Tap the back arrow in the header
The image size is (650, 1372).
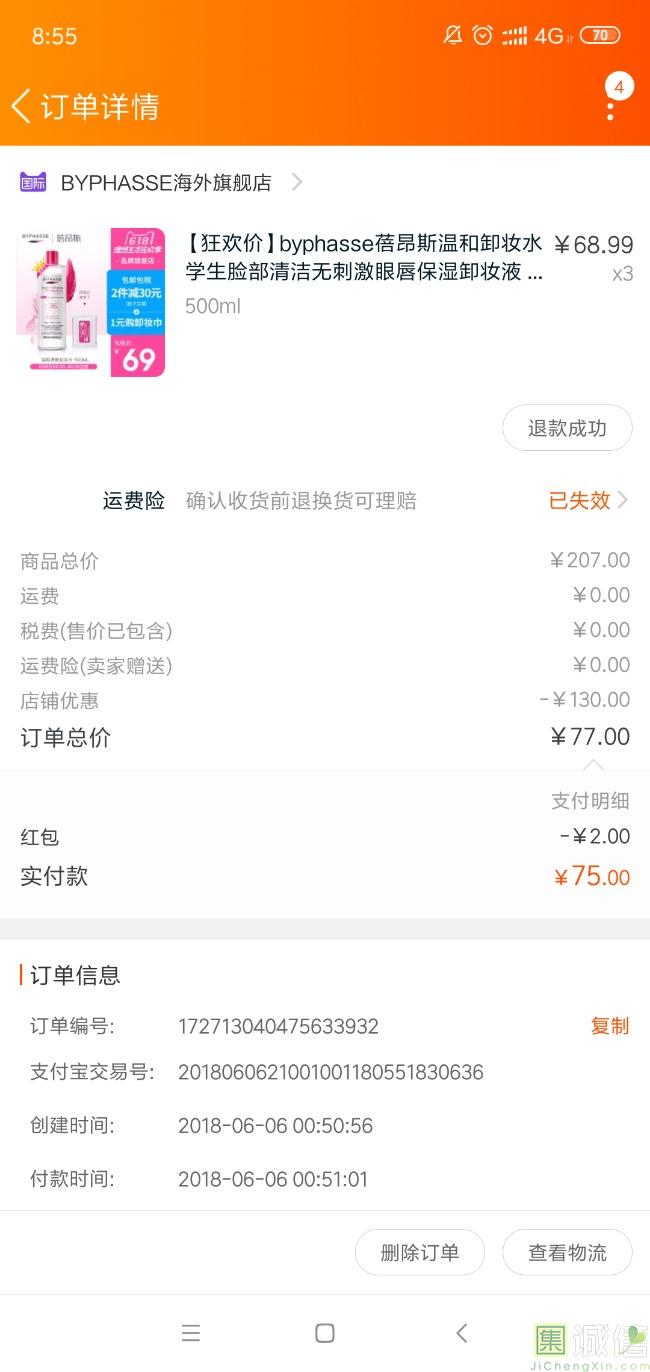coord(21,106)
